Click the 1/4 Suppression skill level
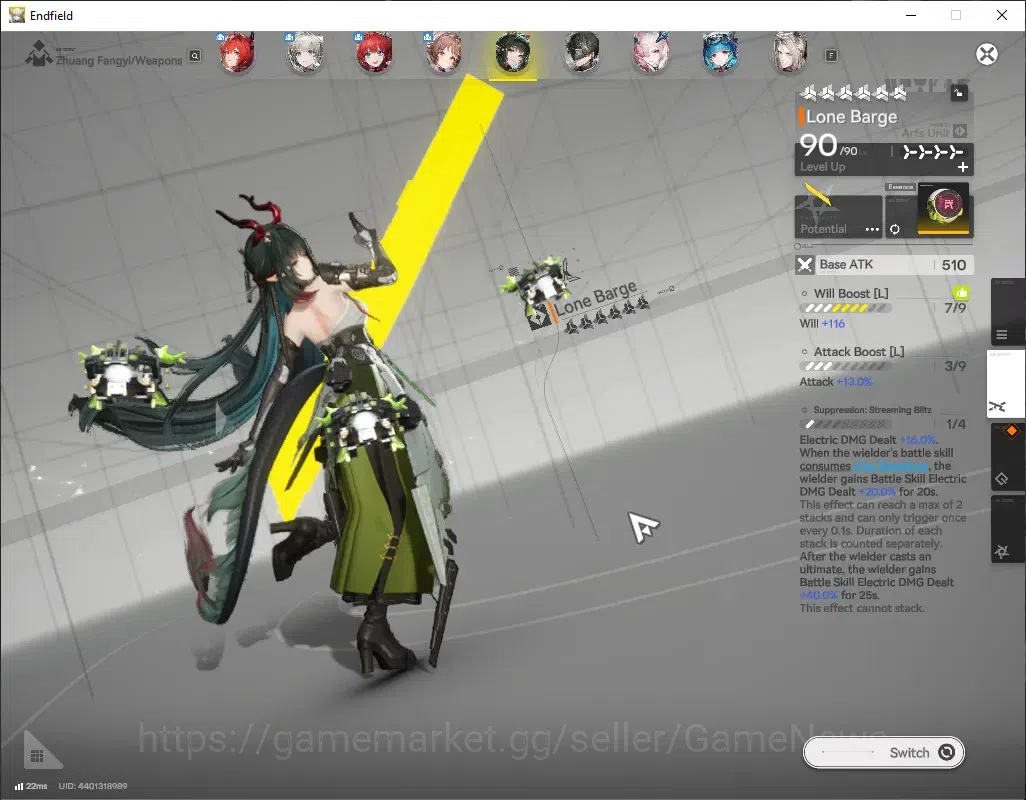This screenshot has width=1026, height=800. [955, 424]
